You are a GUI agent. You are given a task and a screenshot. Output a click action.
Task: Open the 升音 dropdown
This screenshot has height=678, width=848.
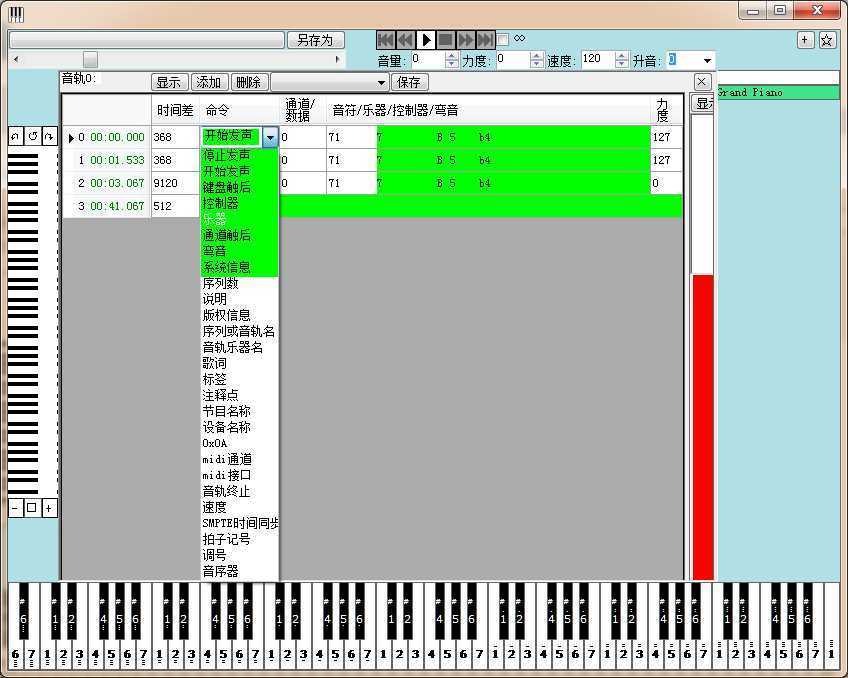707,61
